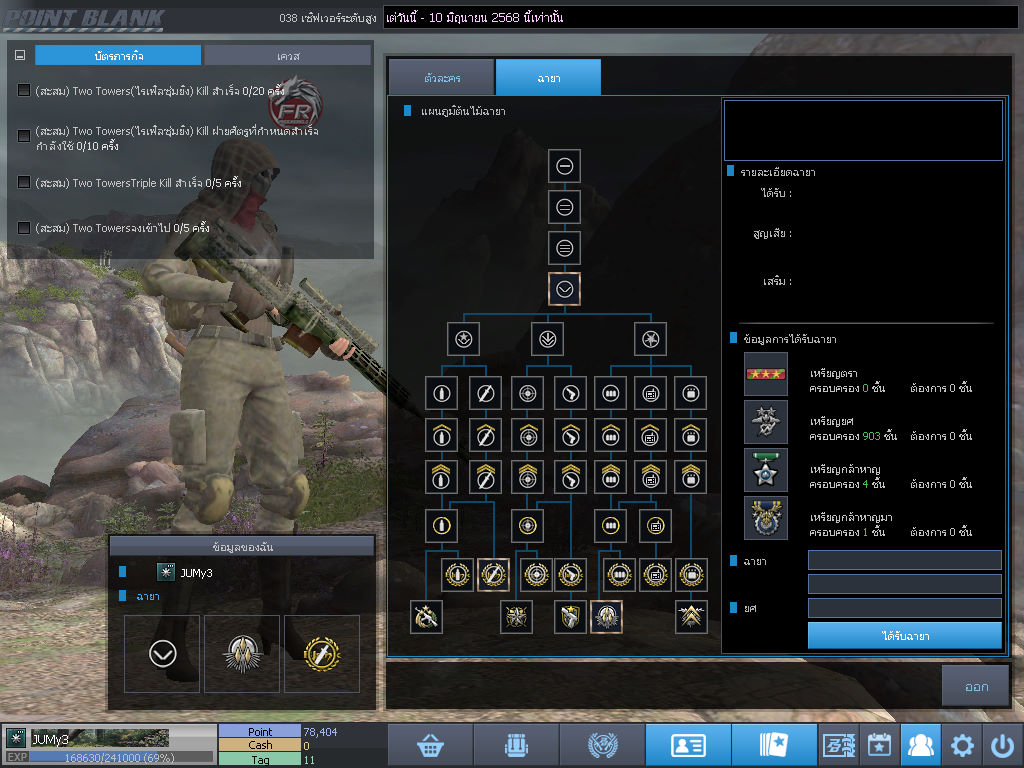The image size is (1024, 768).
Task: Select the double-chevron knife title icon
Action: click(485, 477)
